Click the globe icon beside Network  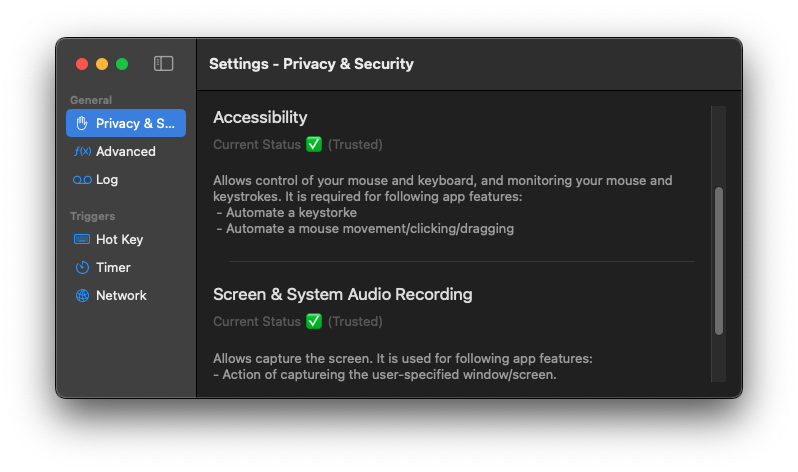coord(82,296)
